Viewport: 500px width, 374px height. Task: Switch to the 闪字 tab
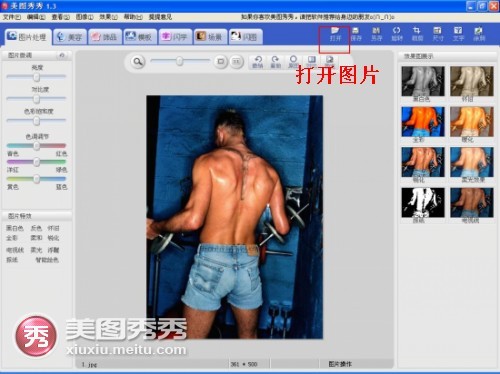click(175, 37)
